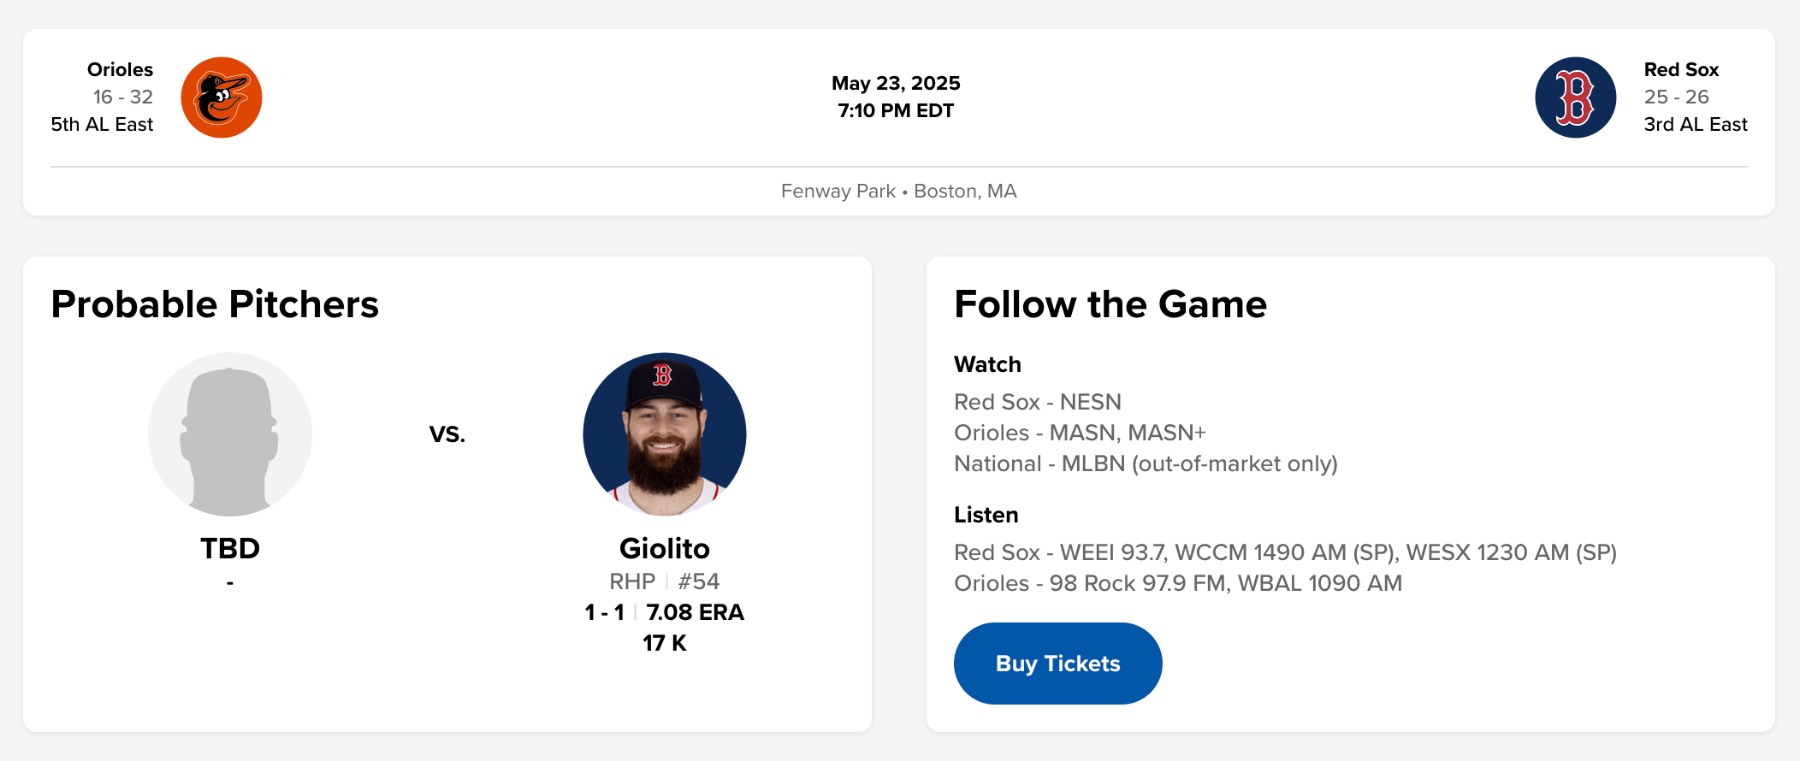The height and width of the screenshot is (761, 1800).
Task: Select the Orioles team name in header
Action: point(120,70)
